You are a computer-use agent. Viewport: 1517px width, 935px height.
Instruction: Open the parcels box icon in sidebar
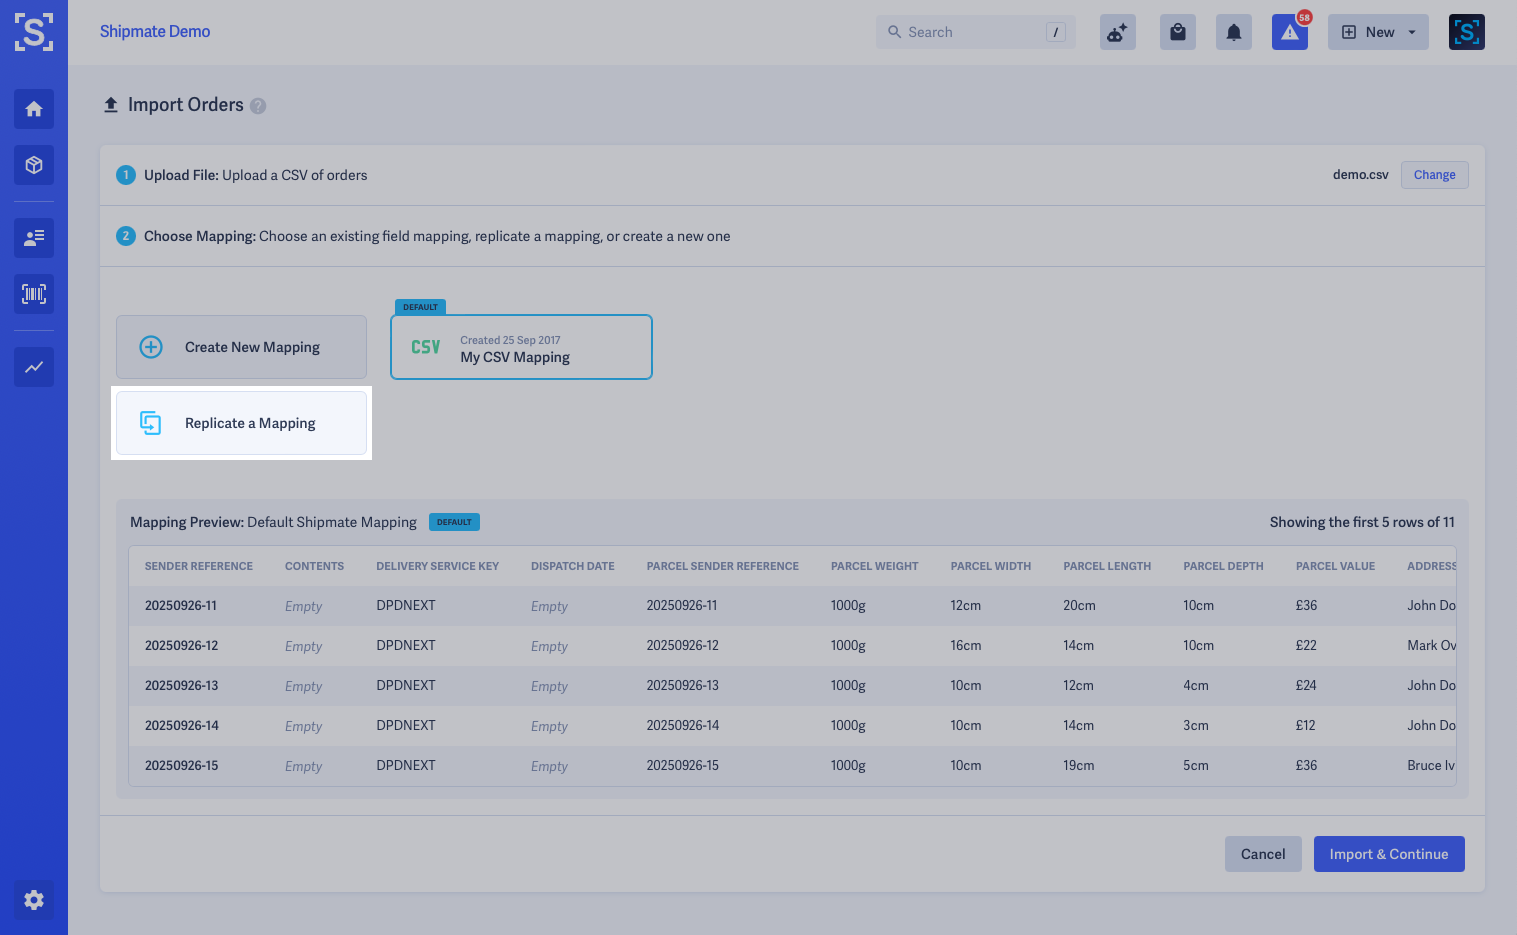coord(34,165)
